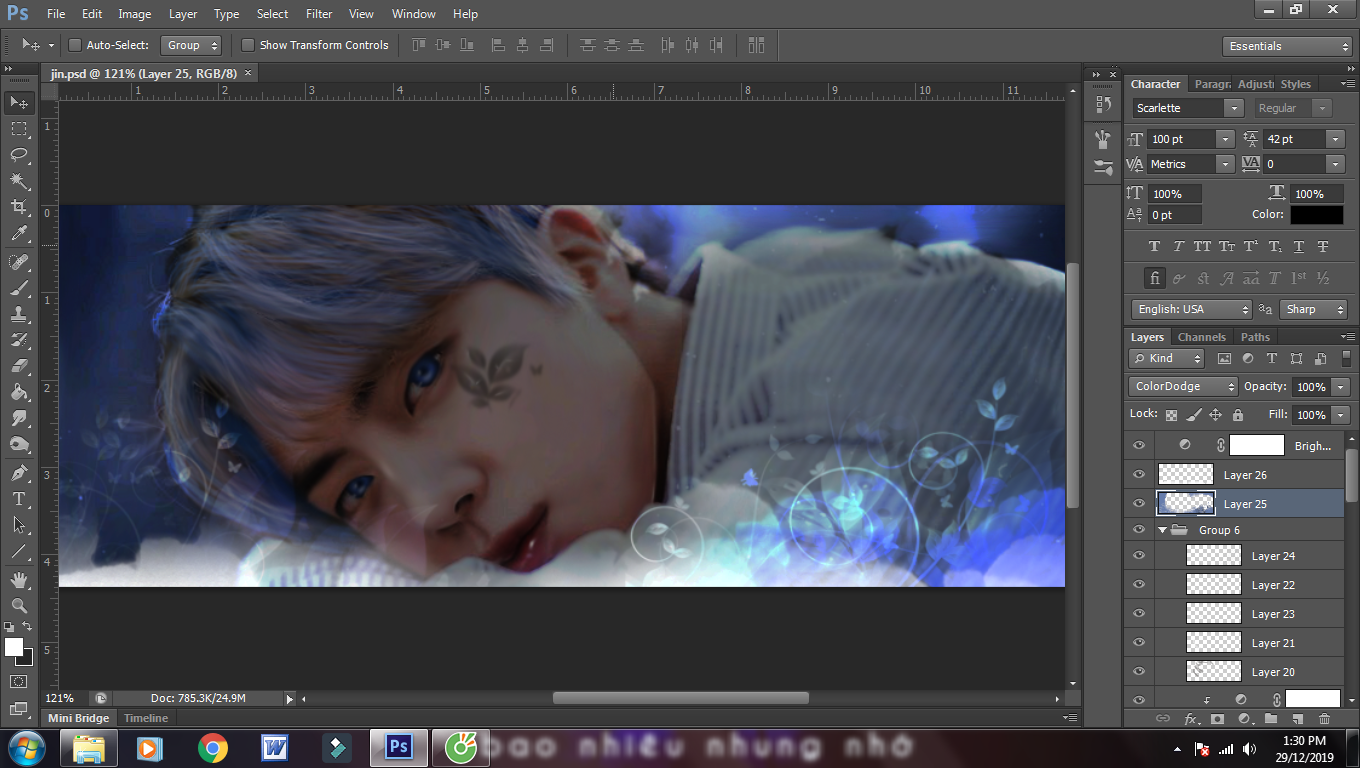Viewport: 1360px width, 768px height.
Task: Open the 100 pt font size dropdown
Action: click(x=1225, y=139)
